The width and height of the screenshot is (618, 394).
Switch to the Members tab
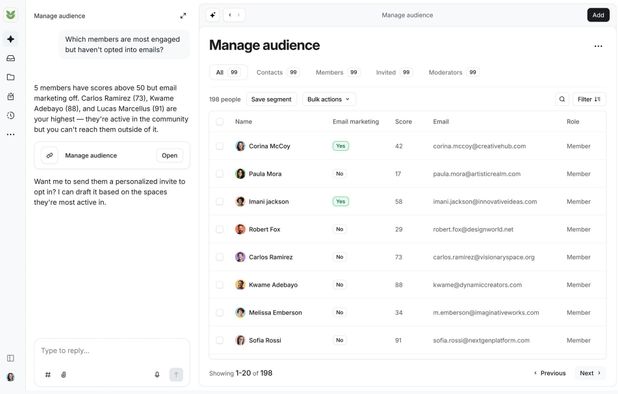(337, 72)
